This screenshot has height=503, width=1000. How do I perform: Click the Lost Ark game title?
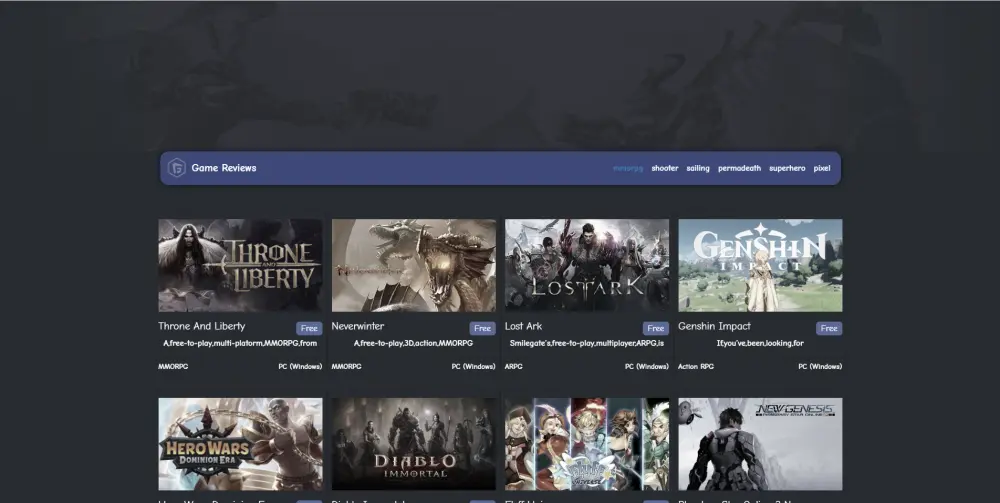coord(524,326)
